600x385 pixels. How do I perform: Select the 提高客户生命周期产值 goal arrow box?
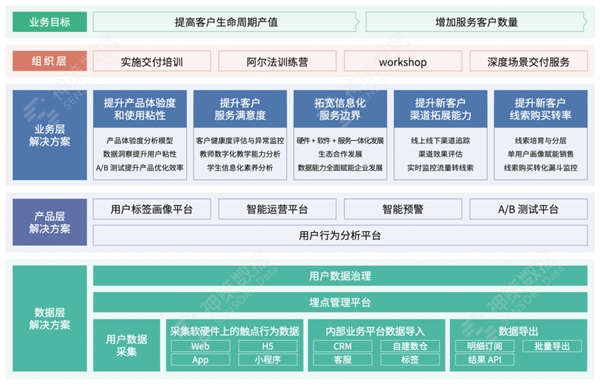pyautogui.click(x=226, y=22)
